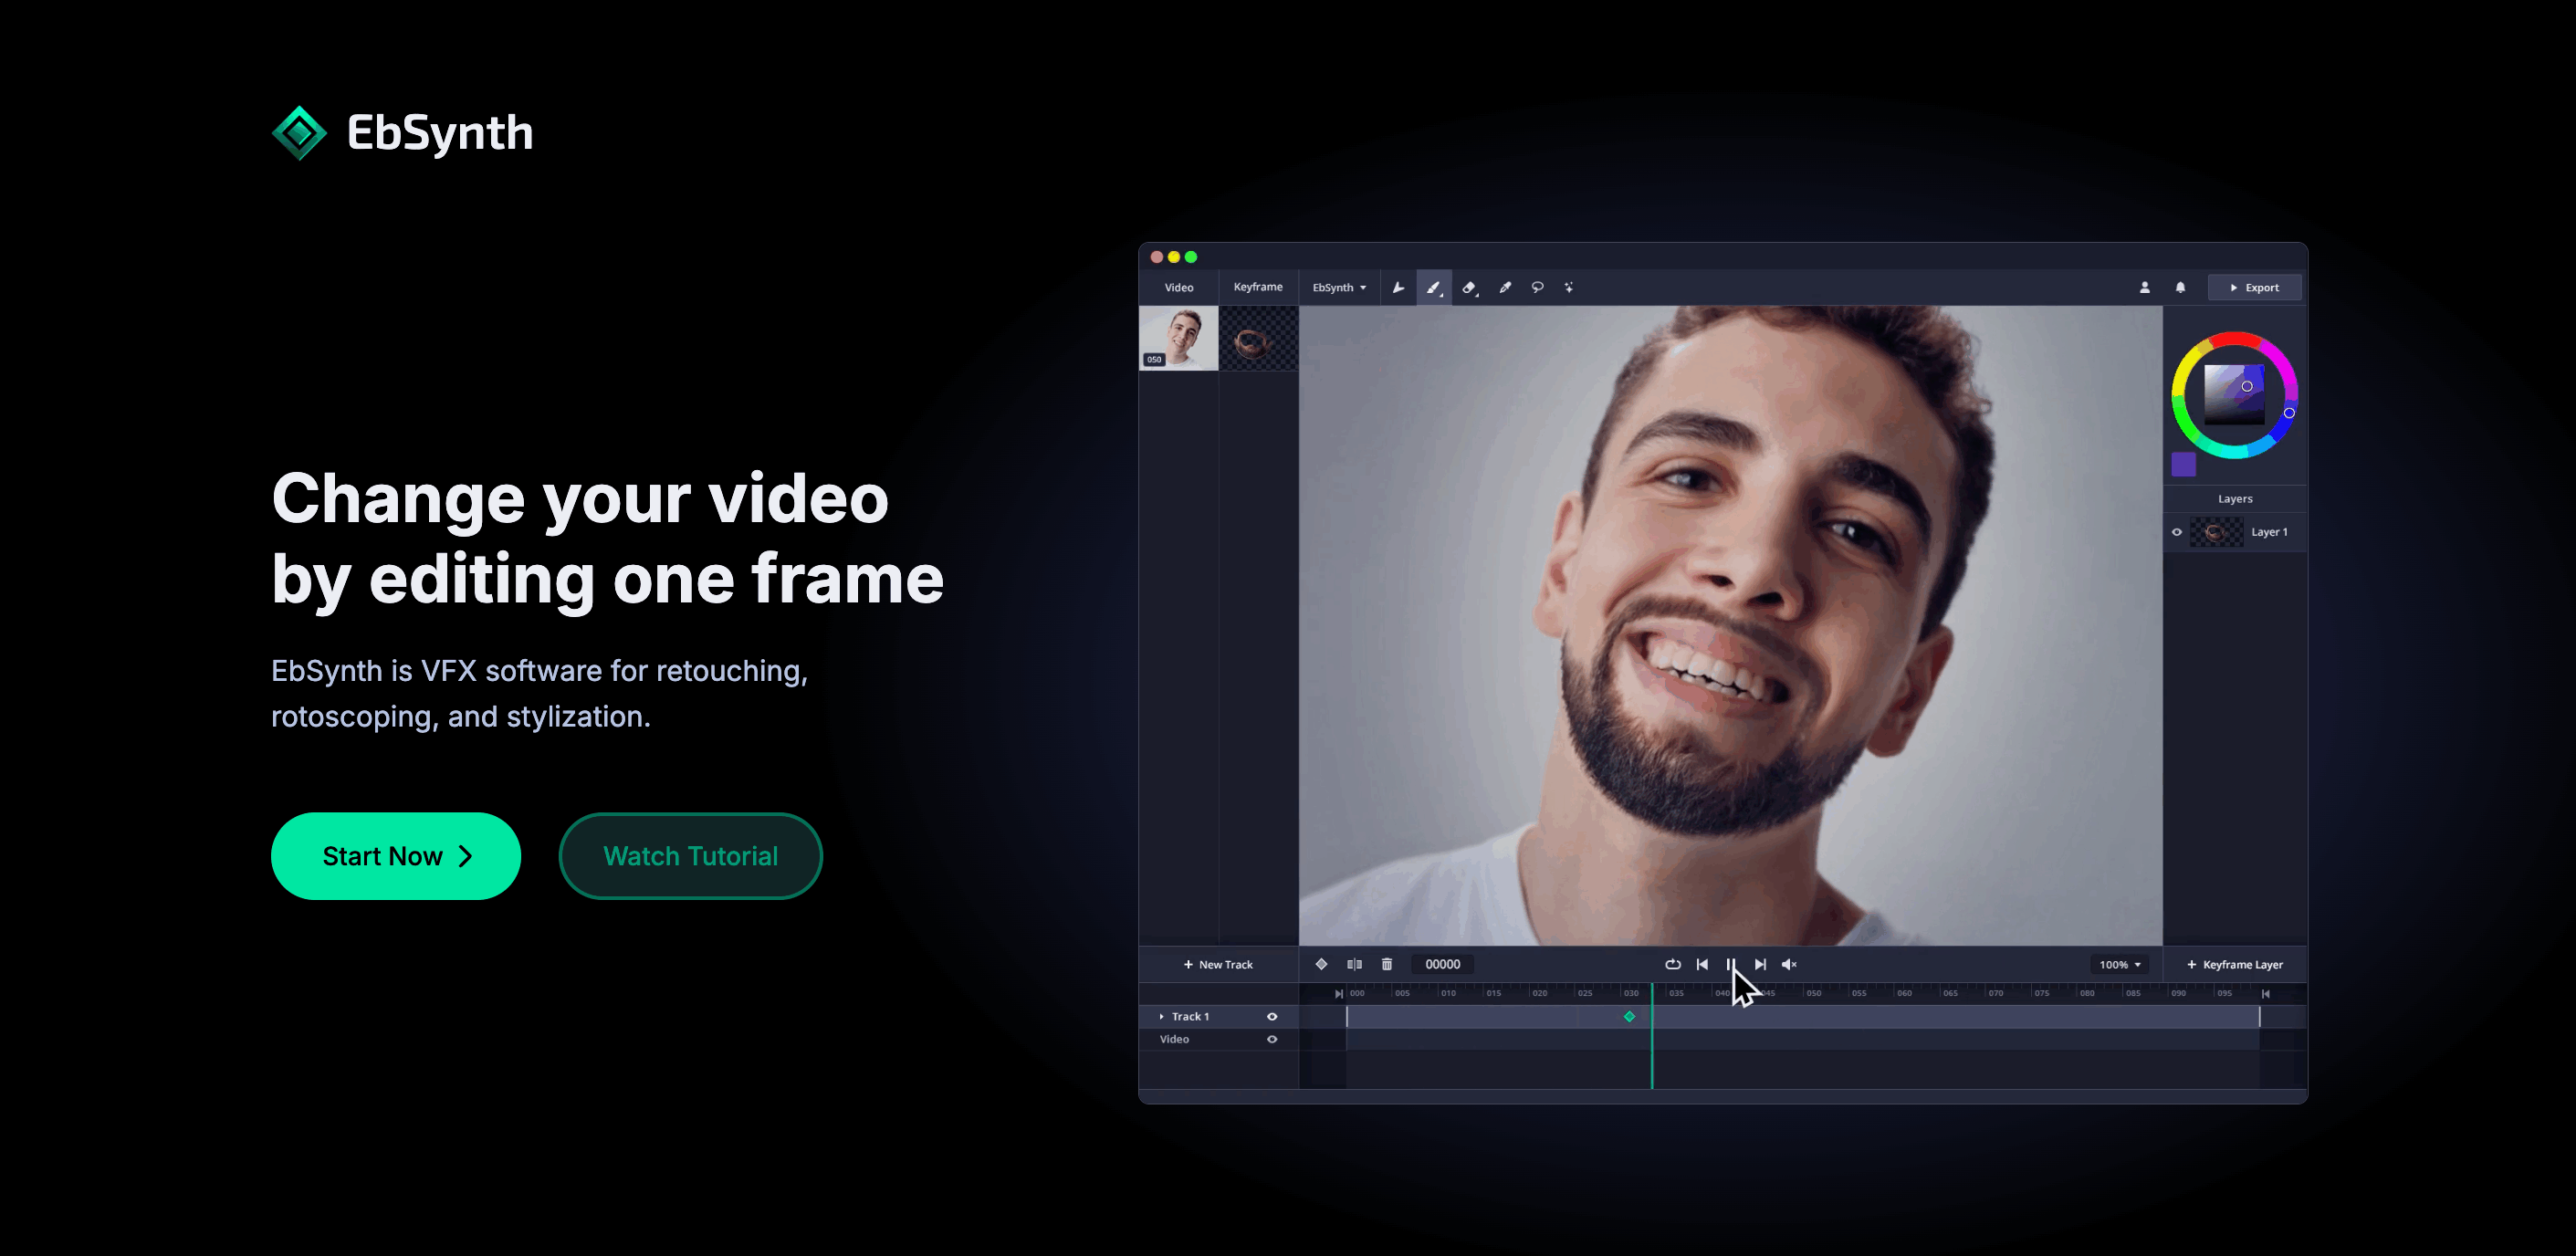
Task: Add a keyframe with the diamond icon
Action: click(x=1321, y=964)
